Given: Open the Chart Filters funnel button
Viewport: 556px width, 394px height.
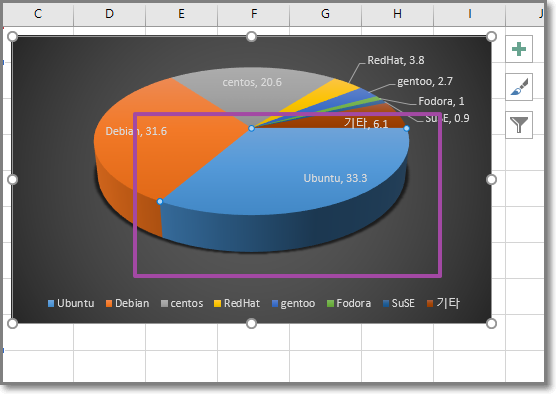Looking at the screenshot, I should coord(519,125).
